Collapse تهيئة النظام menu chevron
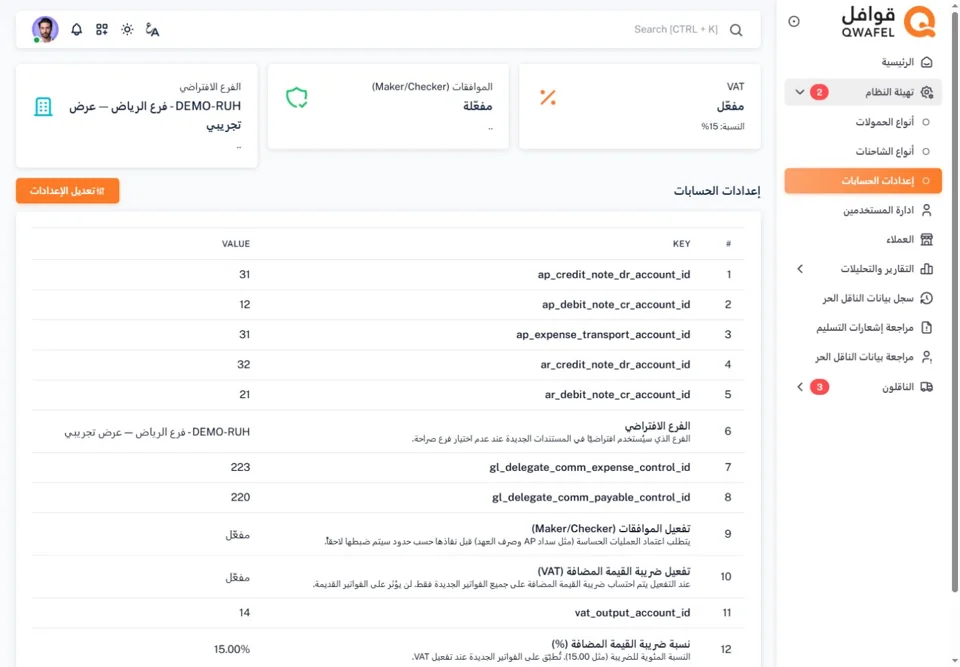Image resolution: width=960 pixels, height=667 pixels. 800,92
